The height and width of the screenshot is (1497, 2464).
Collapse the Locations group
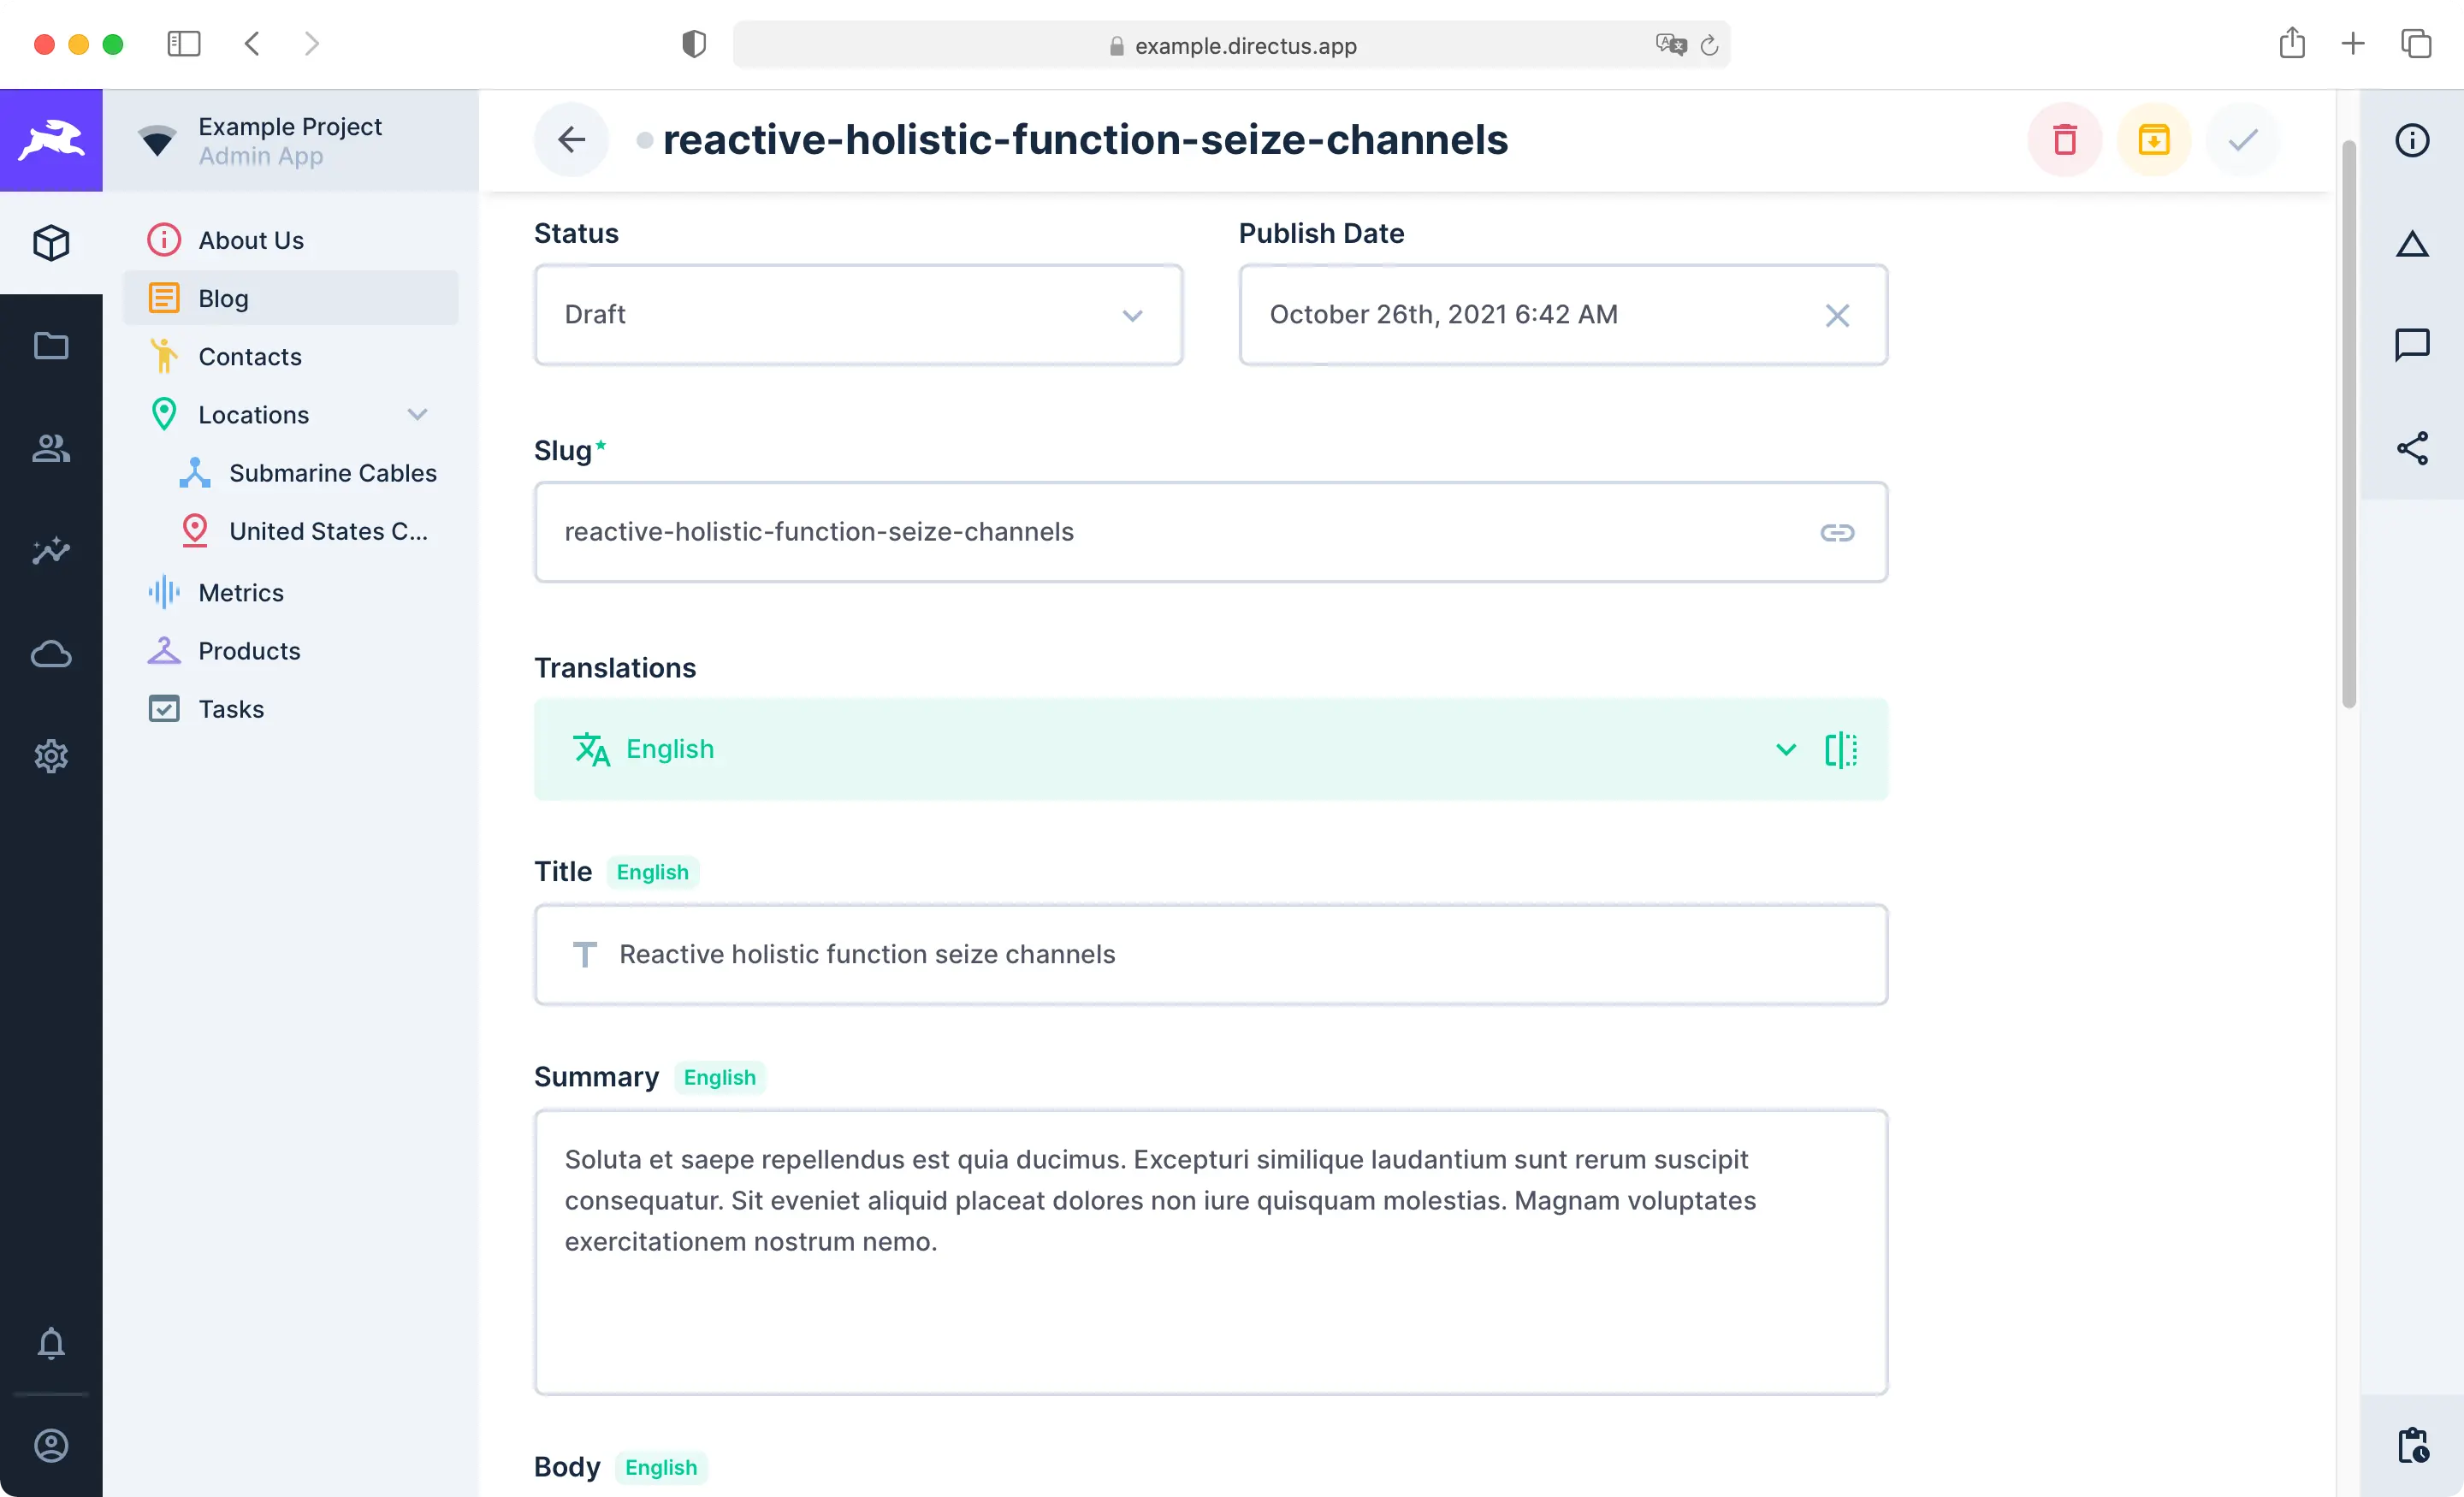418,414
